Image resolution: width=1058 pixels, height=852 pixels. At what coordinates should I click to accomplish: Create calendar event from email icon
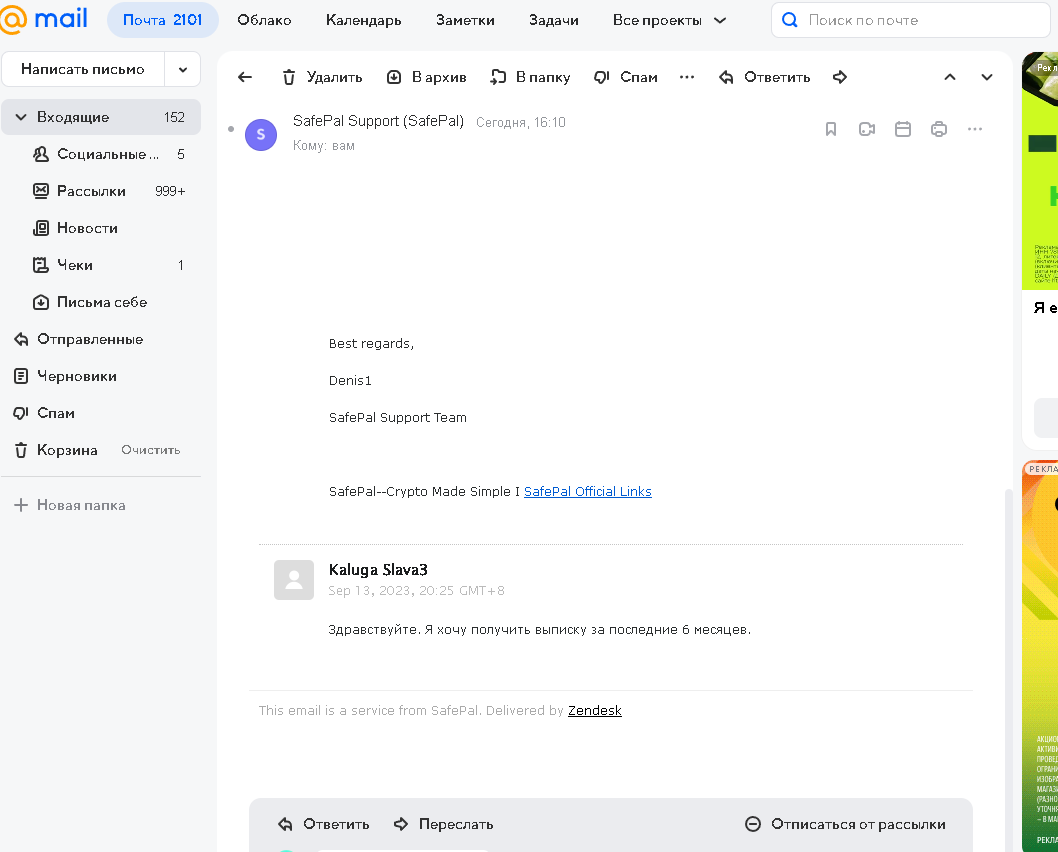pyautogui.click(x=903, y=129)
